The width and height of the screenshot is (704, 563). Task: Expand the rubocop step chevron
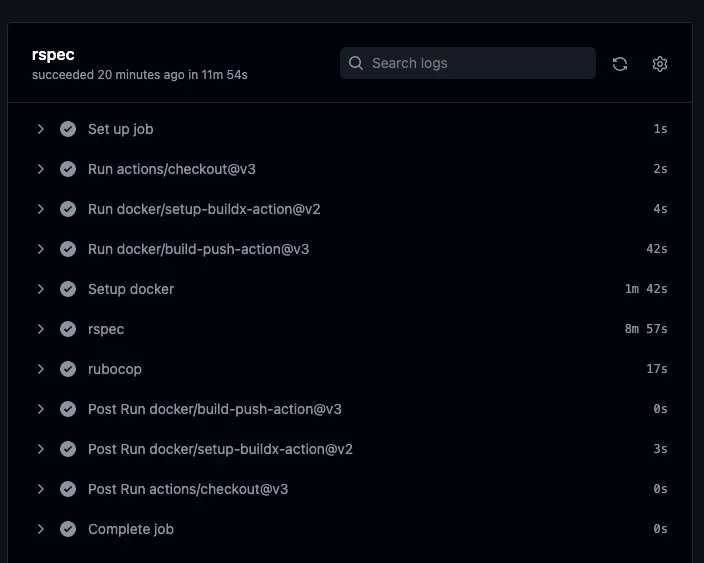tap(41, 369)
